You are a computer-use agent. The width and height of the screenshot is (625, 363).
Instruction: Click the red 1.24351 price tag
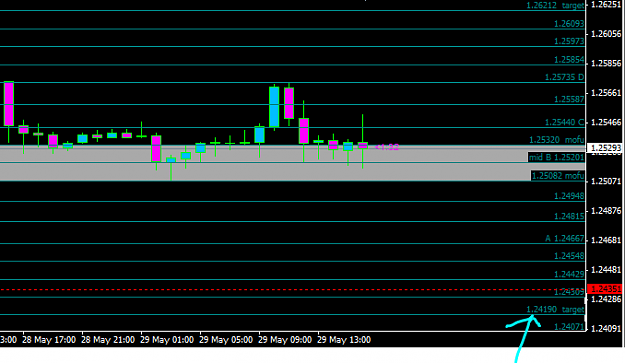(604, 288)
